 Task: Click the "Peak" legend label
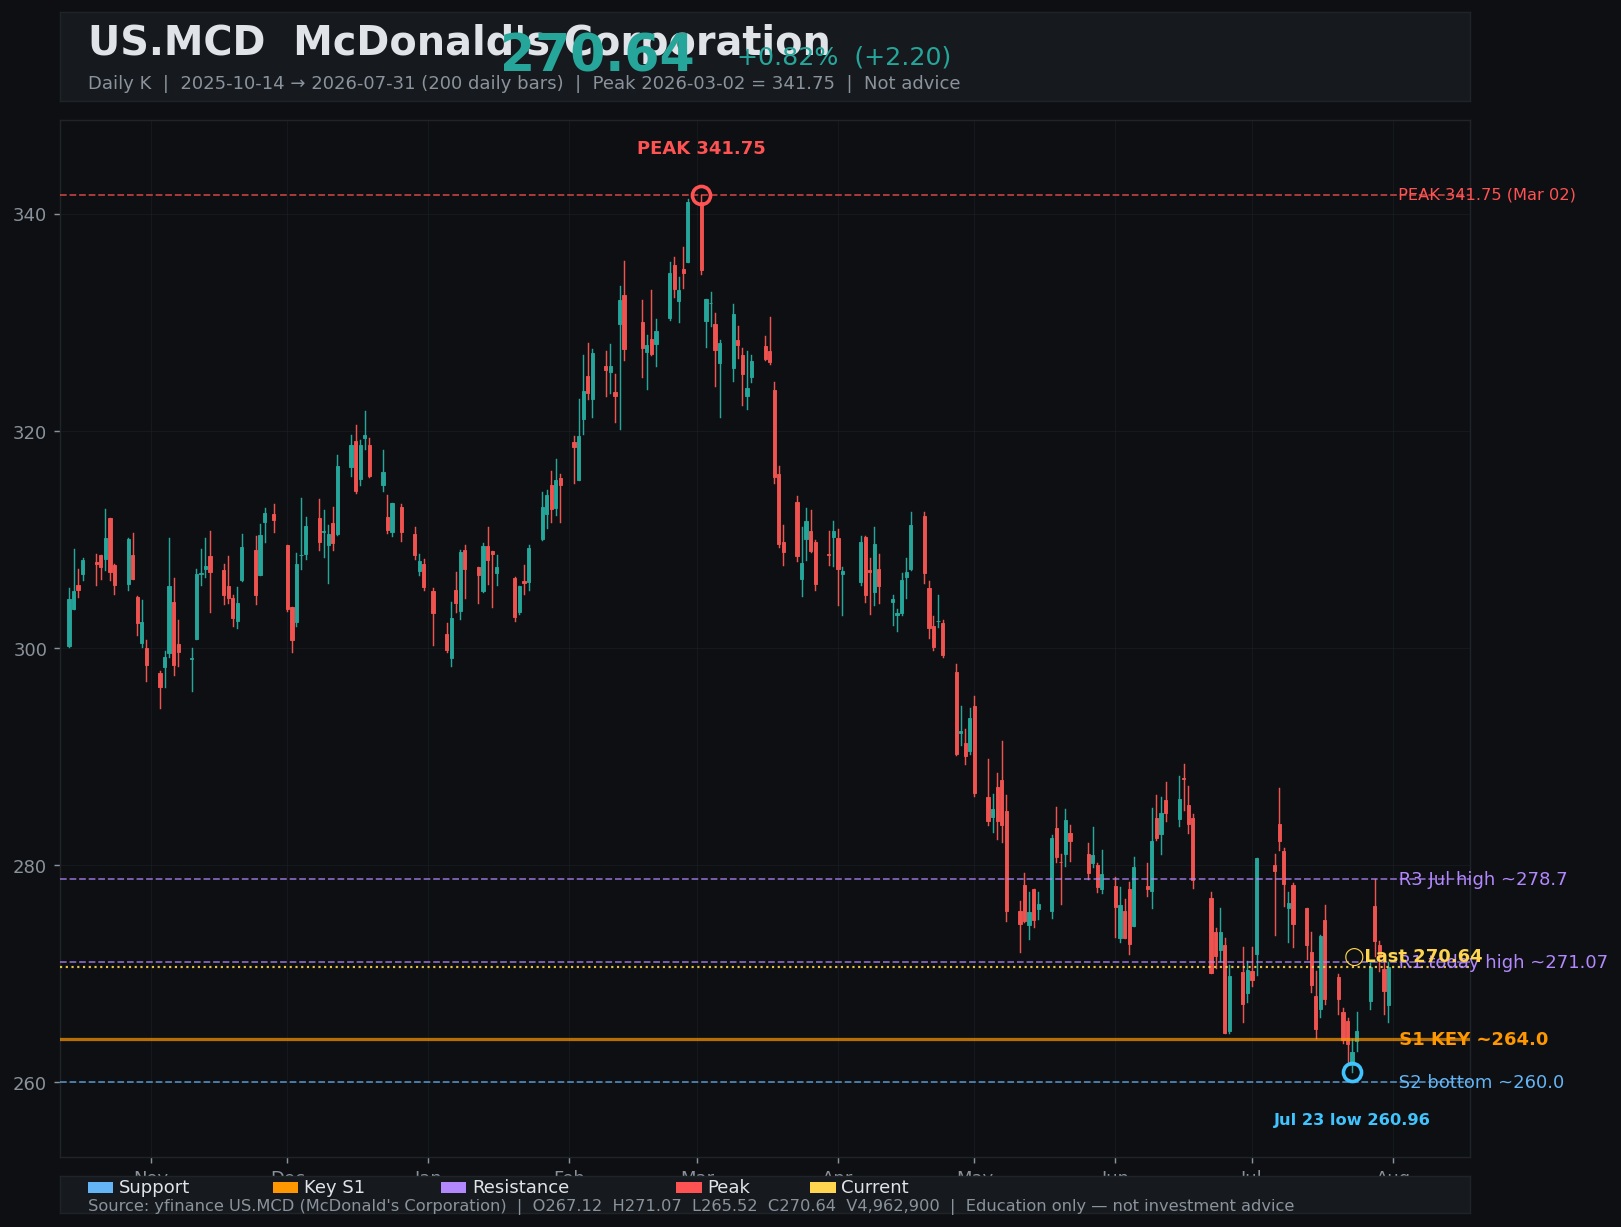(729, 1187)
